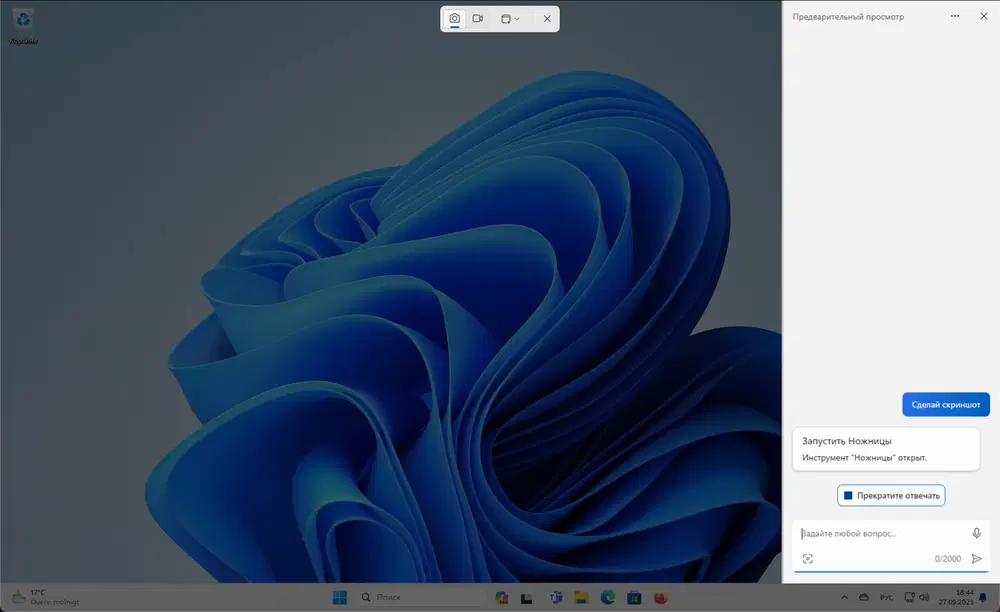This screenshot has height=612, width=1000.
Task: Expand hidden system tray icons chevron
Action: 844,597
